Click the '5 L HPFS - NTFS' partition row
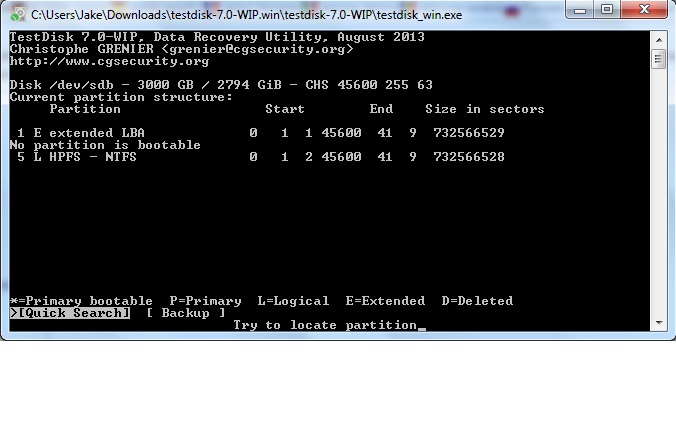The width and height of the screenshot is (676, 425). pyautogui.click(x=260, y=157)
